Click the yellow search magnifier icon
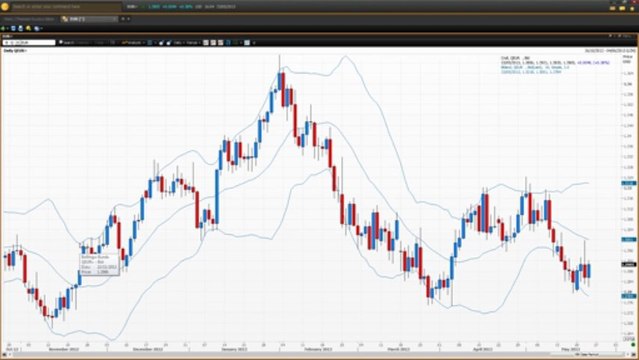Image resolution: width=639 pixels, height=360 pixels. (x=28, y=29)
